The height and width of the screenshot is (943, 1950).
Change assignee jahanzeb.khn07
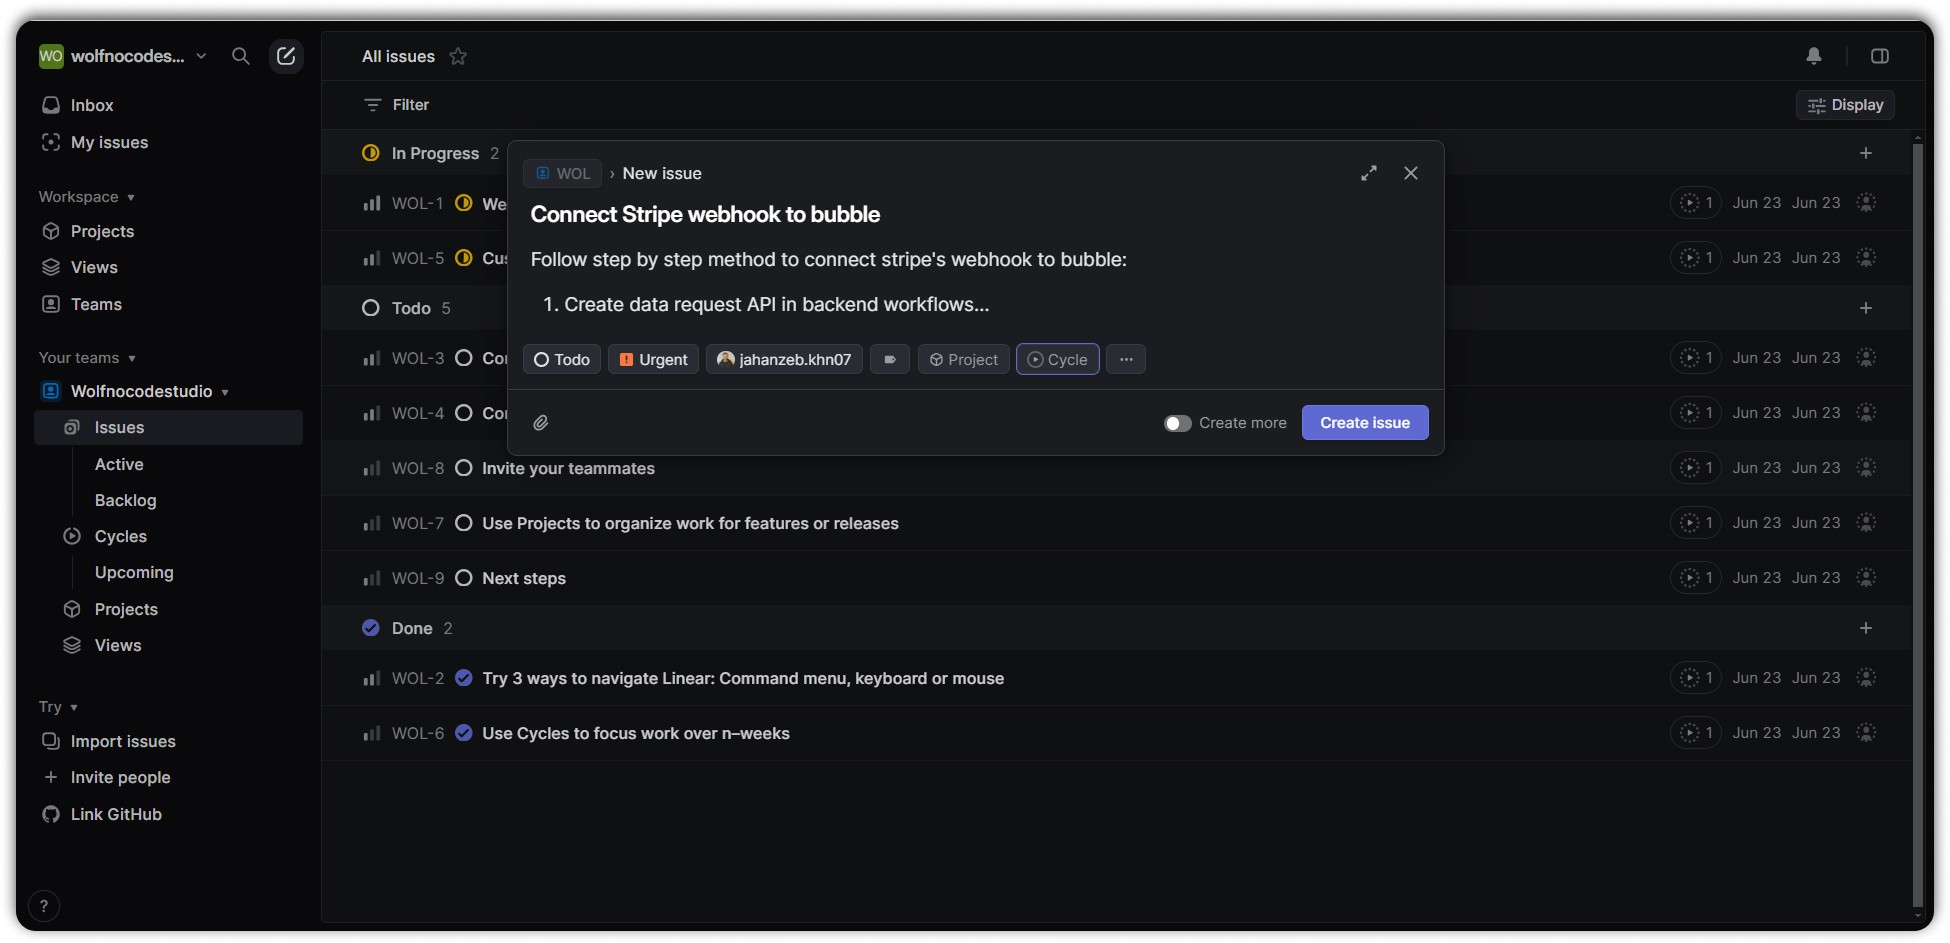pyautogui.click(x=785, y=359)
